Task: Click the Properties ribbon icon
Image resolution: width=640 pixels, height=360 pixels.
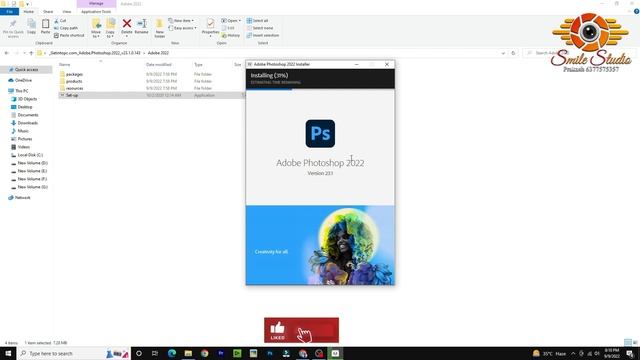Action: click(211, 28)
